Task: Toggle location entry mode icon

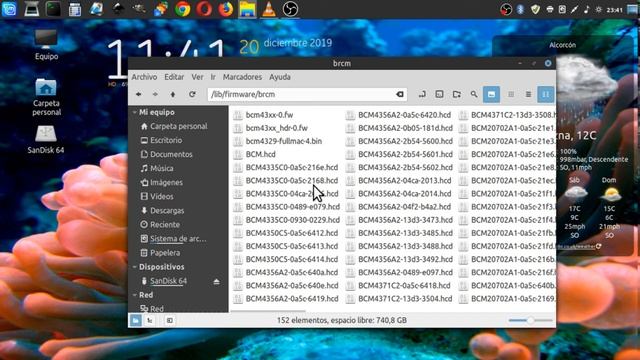Action: (422, 94)
